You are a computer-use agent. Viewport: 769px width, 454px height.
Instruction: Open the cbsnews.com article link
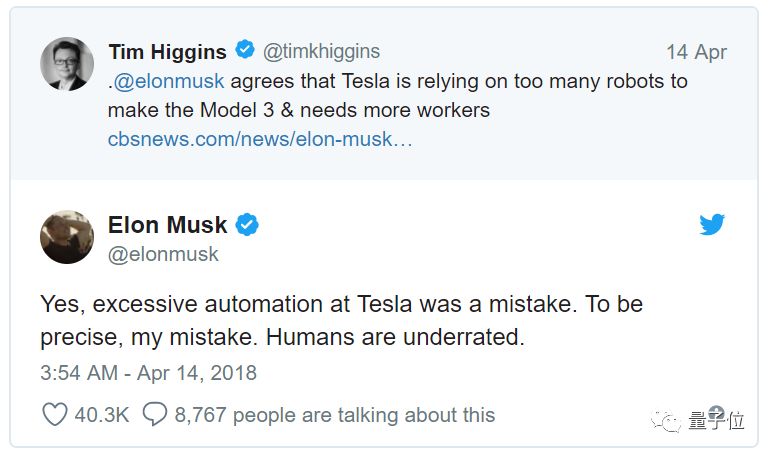260,139
